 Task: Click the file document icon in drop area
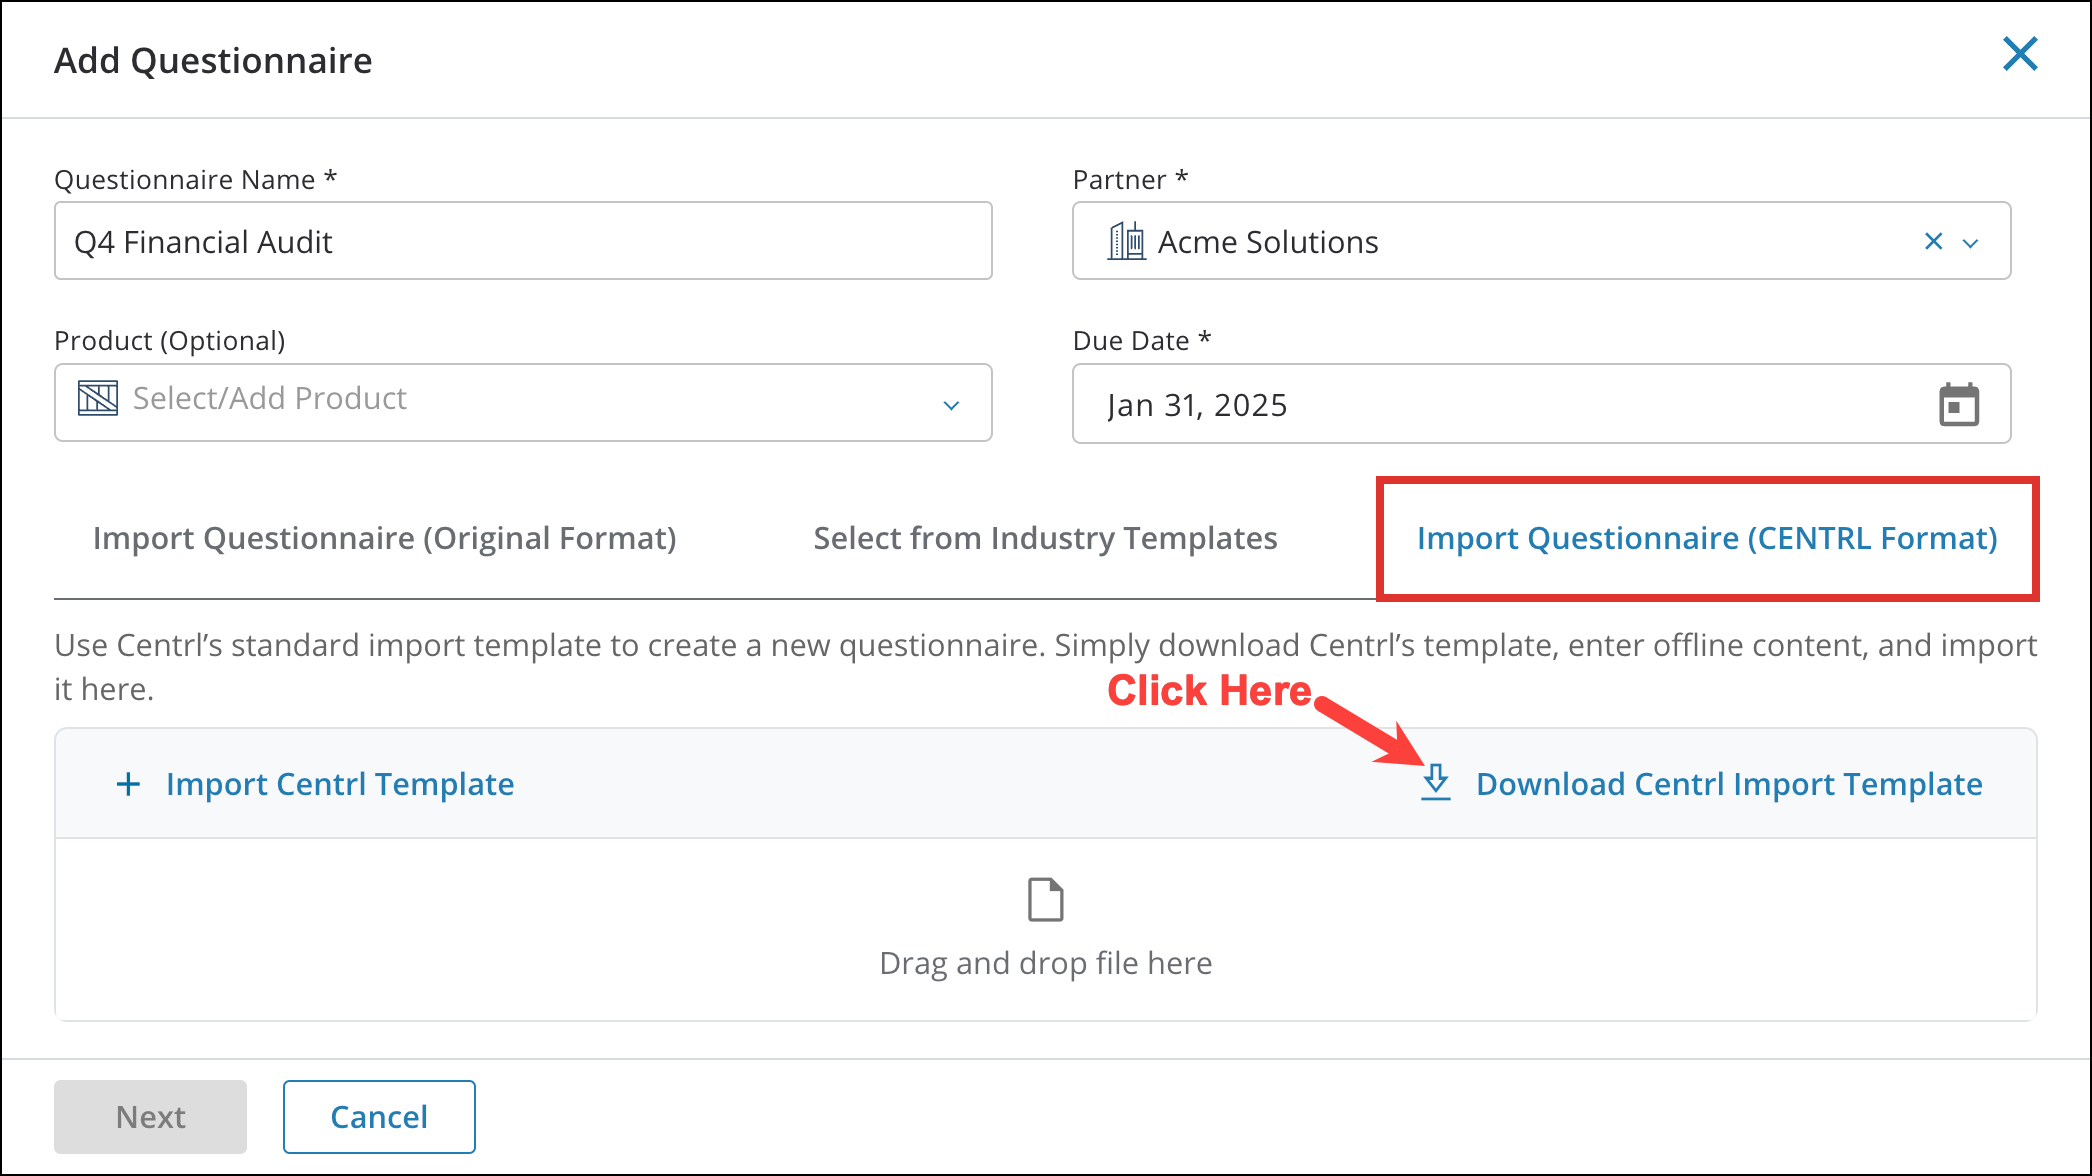click(1045, 899)
